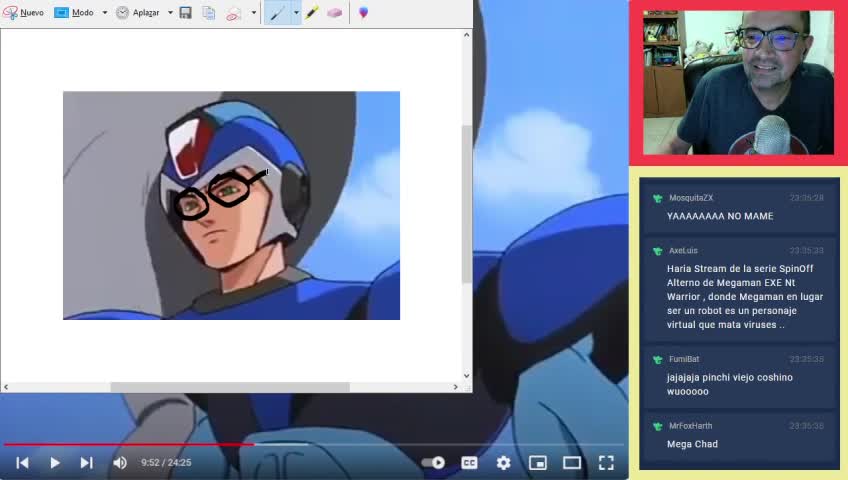Mute the video volume speaker icon
The image size is (848, 480).
(120, 463)
